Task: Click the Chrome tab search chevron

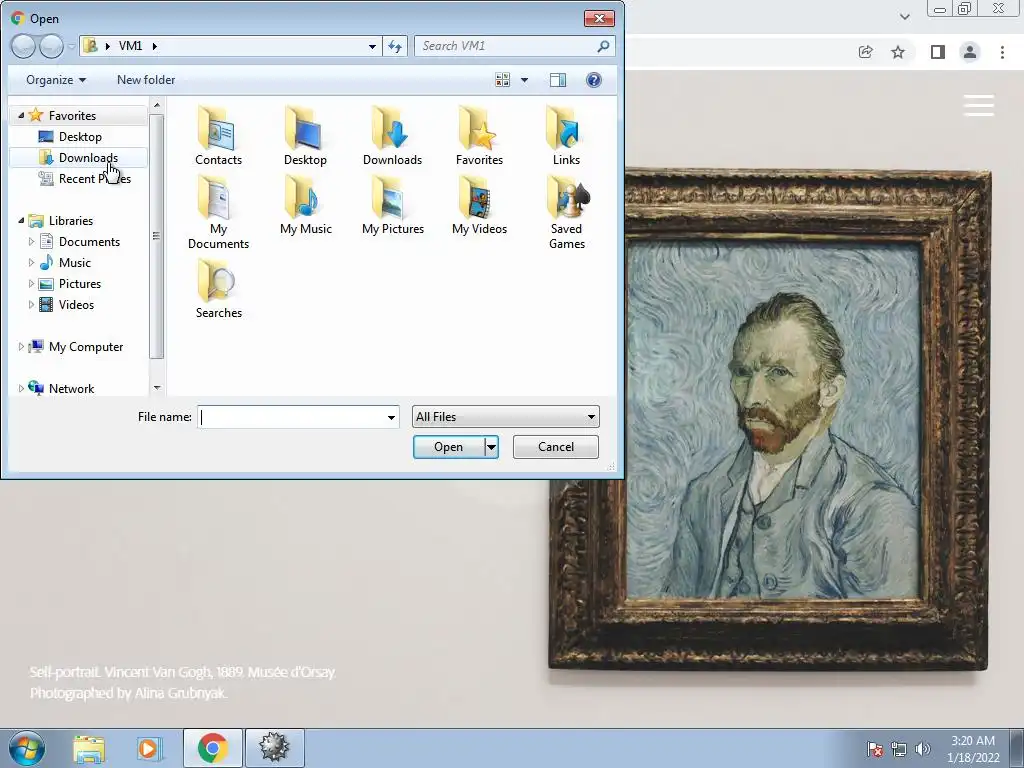Action: pos(904,17)
